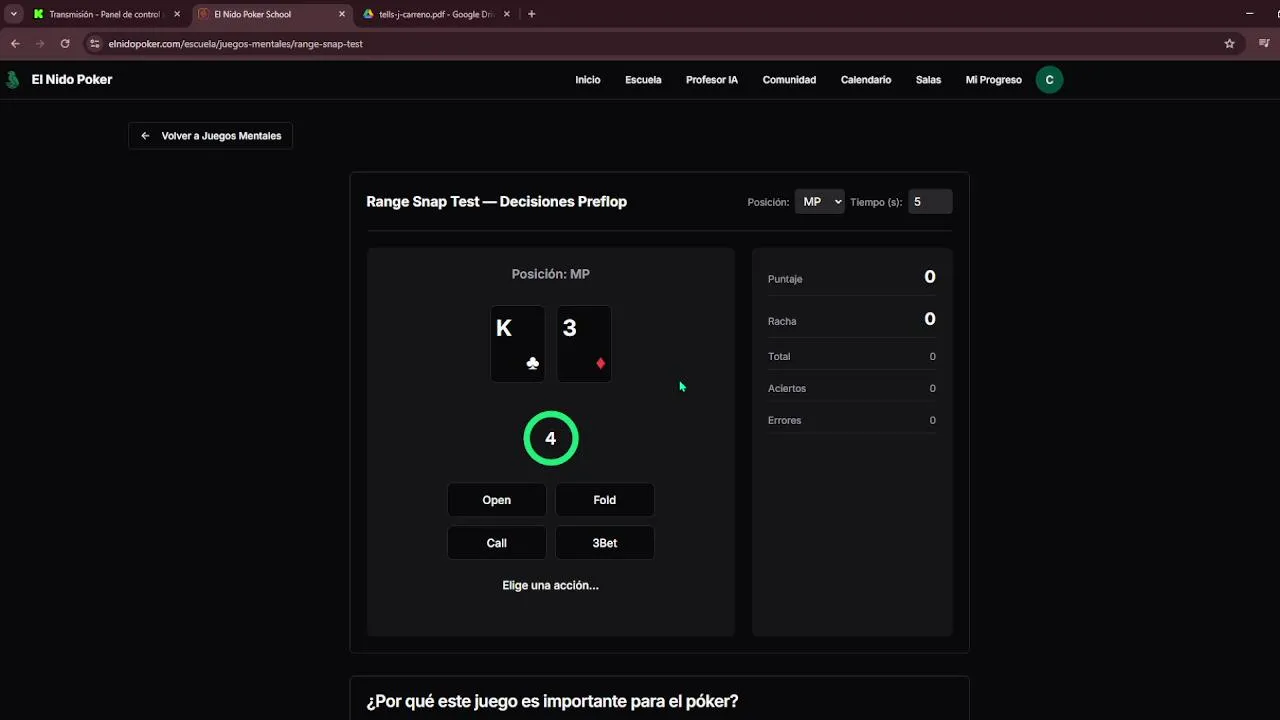Click Volver a Juegos Mentales button
Viewport: 1280px width, 720px height.
pos(210,136)
